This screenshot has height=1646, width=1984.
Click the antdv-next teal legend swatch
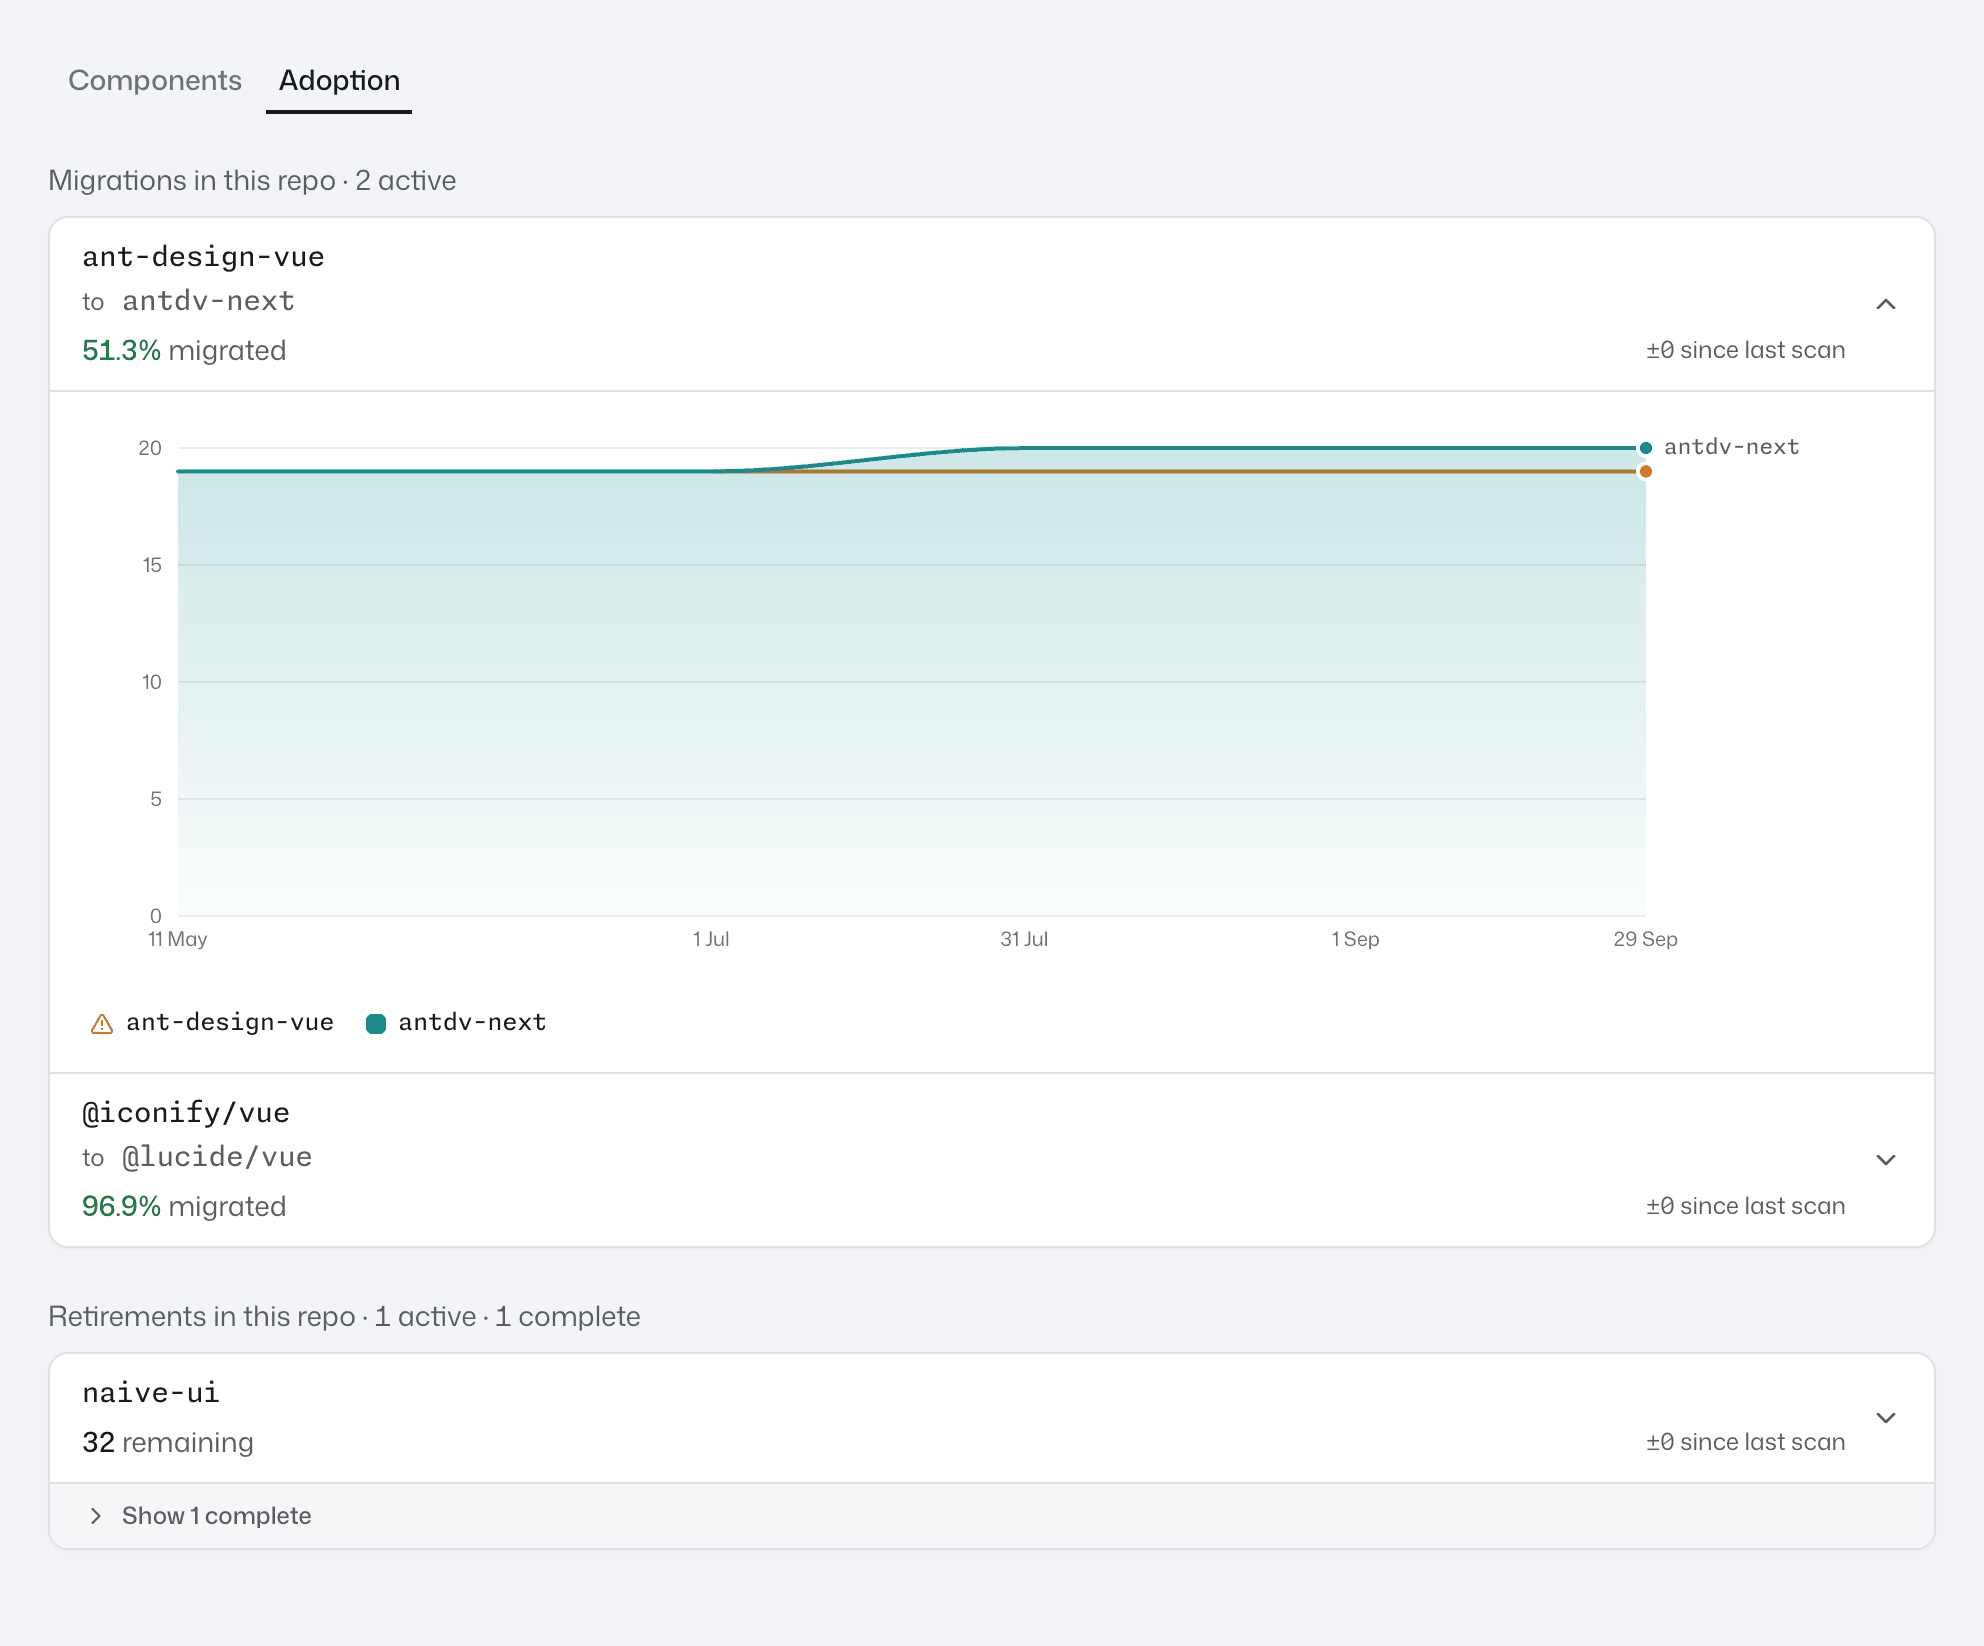[x=376, y=1024]
